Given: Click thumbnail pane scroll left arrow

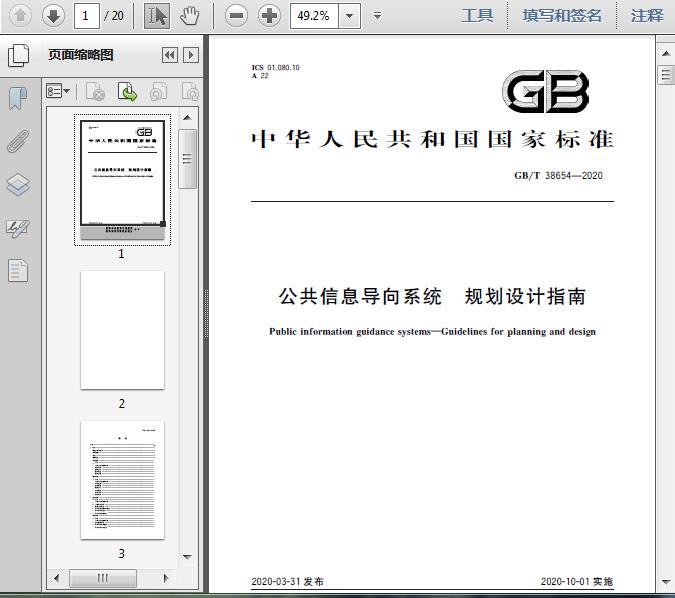Looking at the screenshot, I should [x=56, y=578].
